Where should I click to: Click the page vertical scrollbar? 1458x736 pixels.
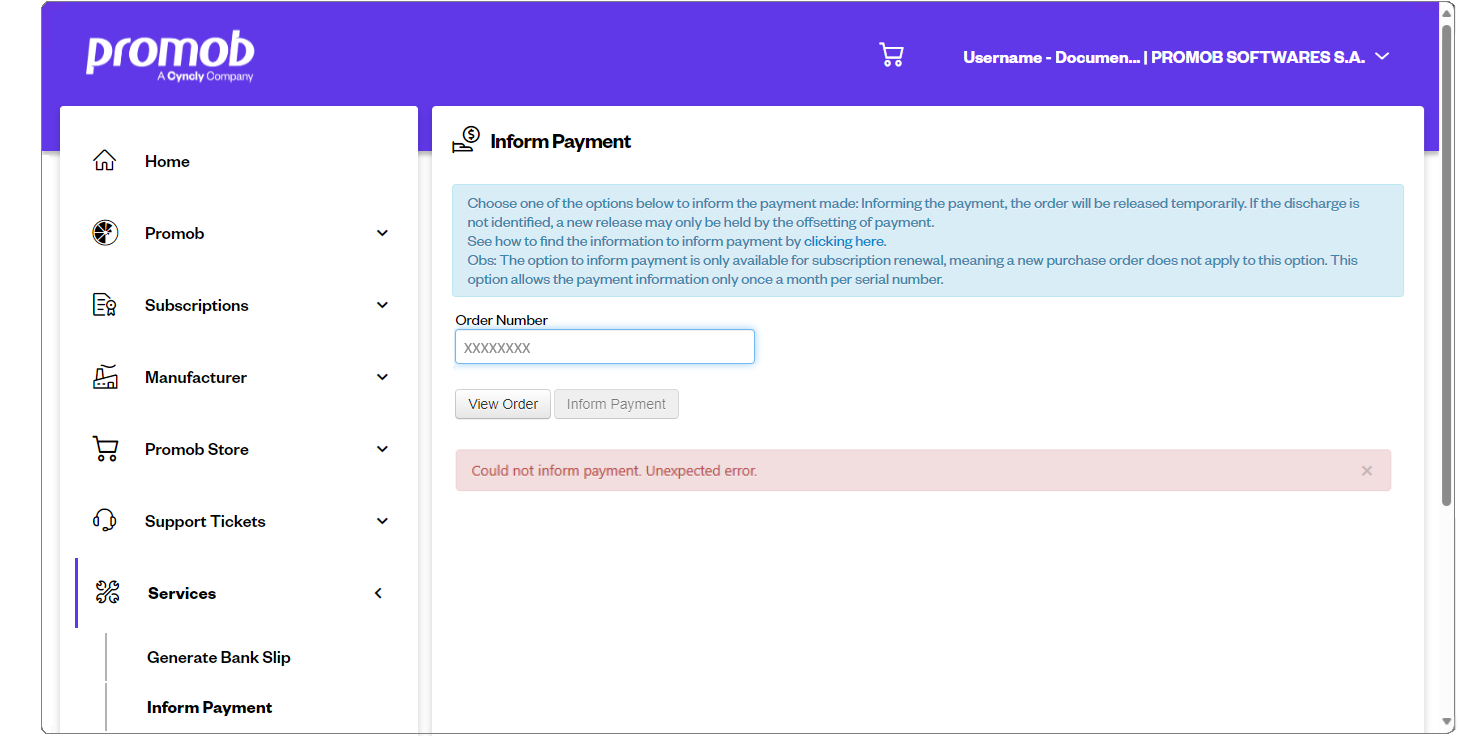point(1447,265)
